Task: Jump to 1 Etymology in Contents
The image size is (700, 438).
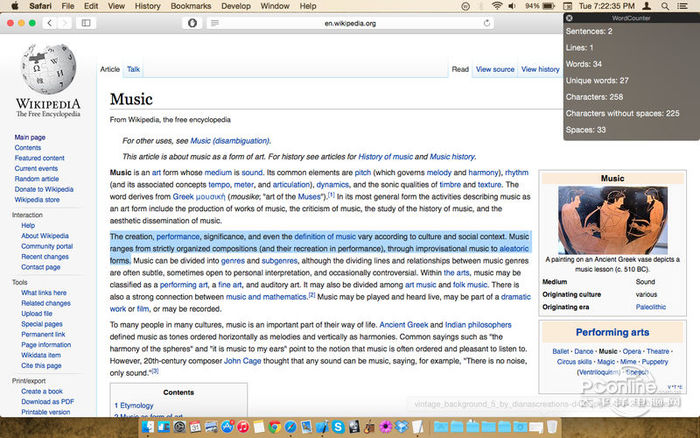Action: point(133,405)
